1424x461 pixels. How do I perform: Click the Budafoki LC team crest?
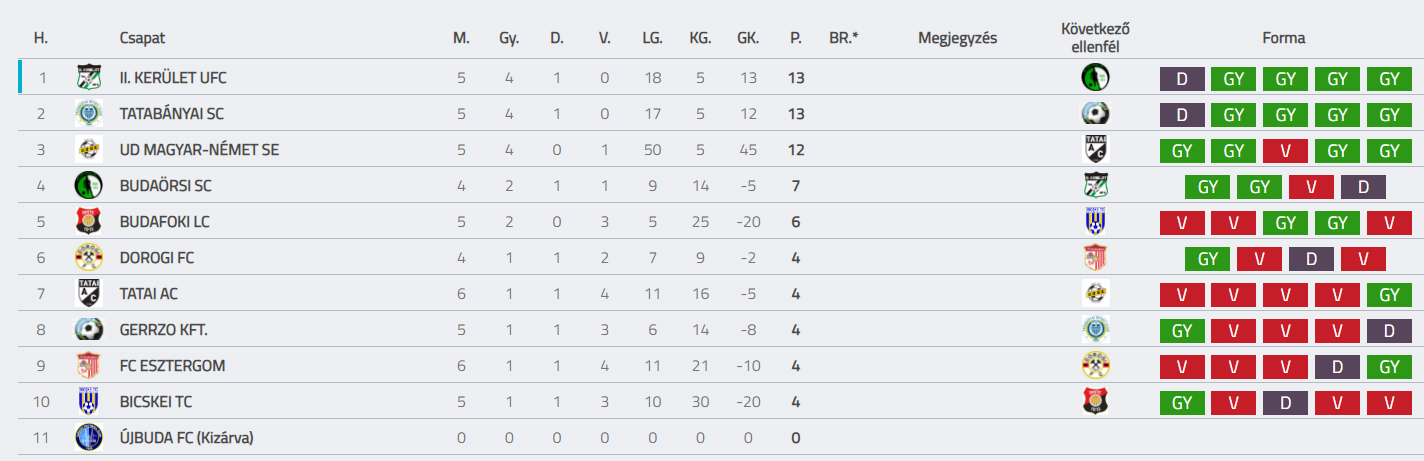89,221
